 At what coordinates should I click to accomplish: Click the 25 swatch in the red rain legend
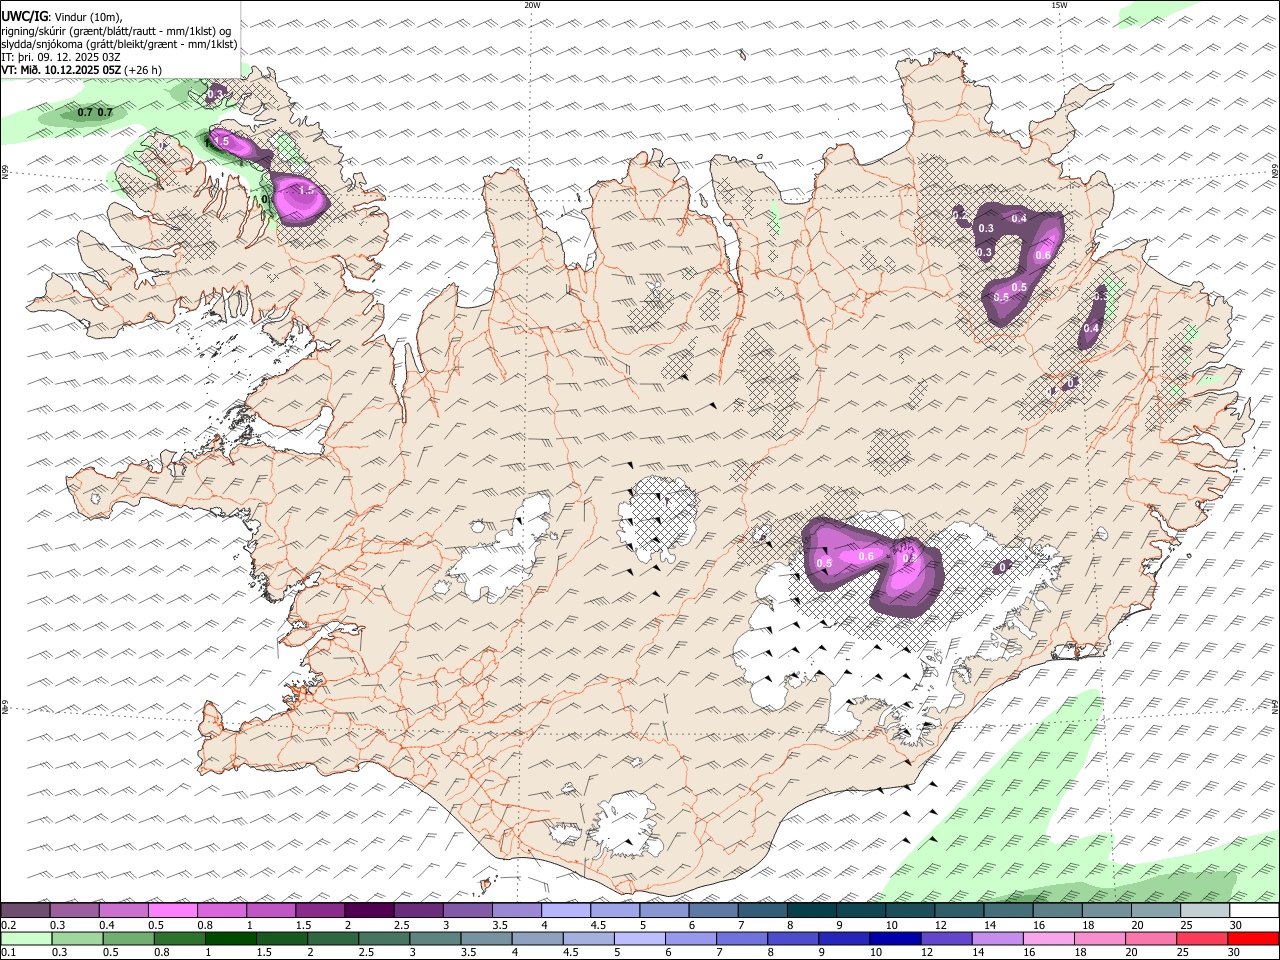1203,939
